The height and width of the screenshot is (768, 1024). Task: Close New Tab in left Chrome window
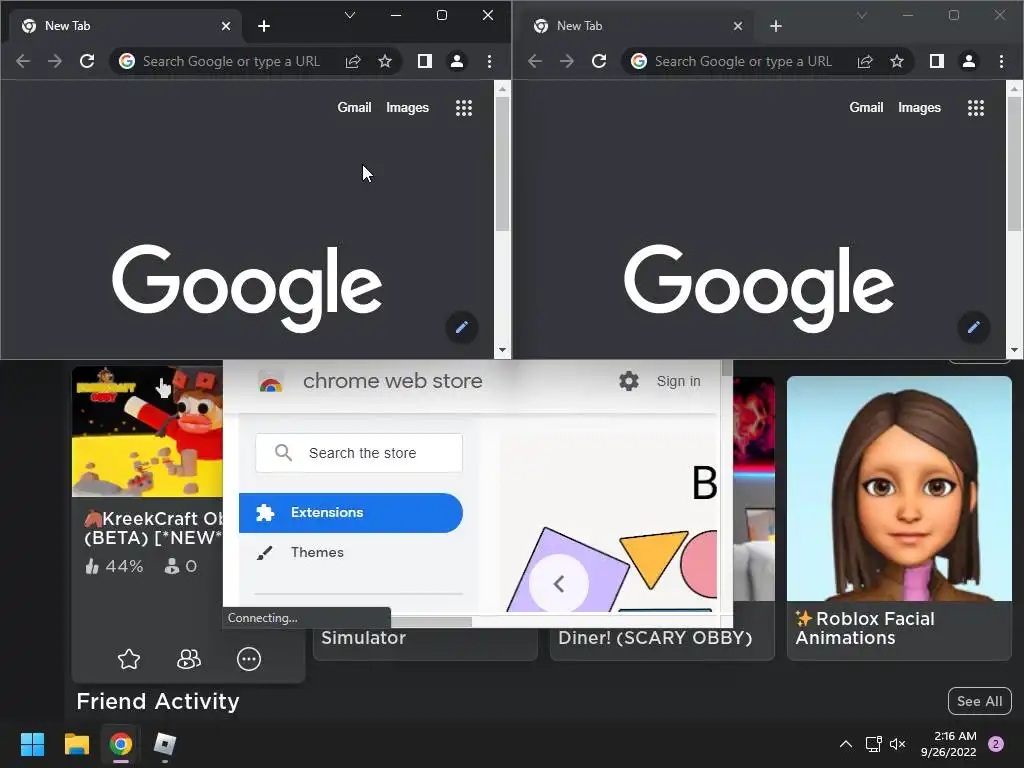tap(226, 26)
